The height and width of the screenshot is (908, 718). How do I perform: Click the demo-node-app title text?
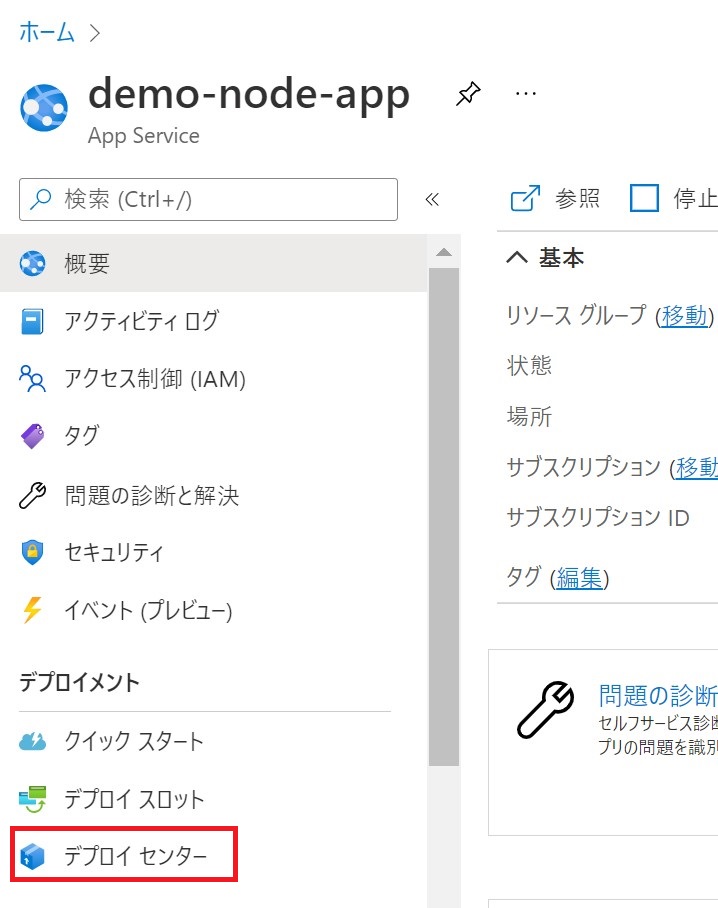pyautogui.click(x=249, y=94)
